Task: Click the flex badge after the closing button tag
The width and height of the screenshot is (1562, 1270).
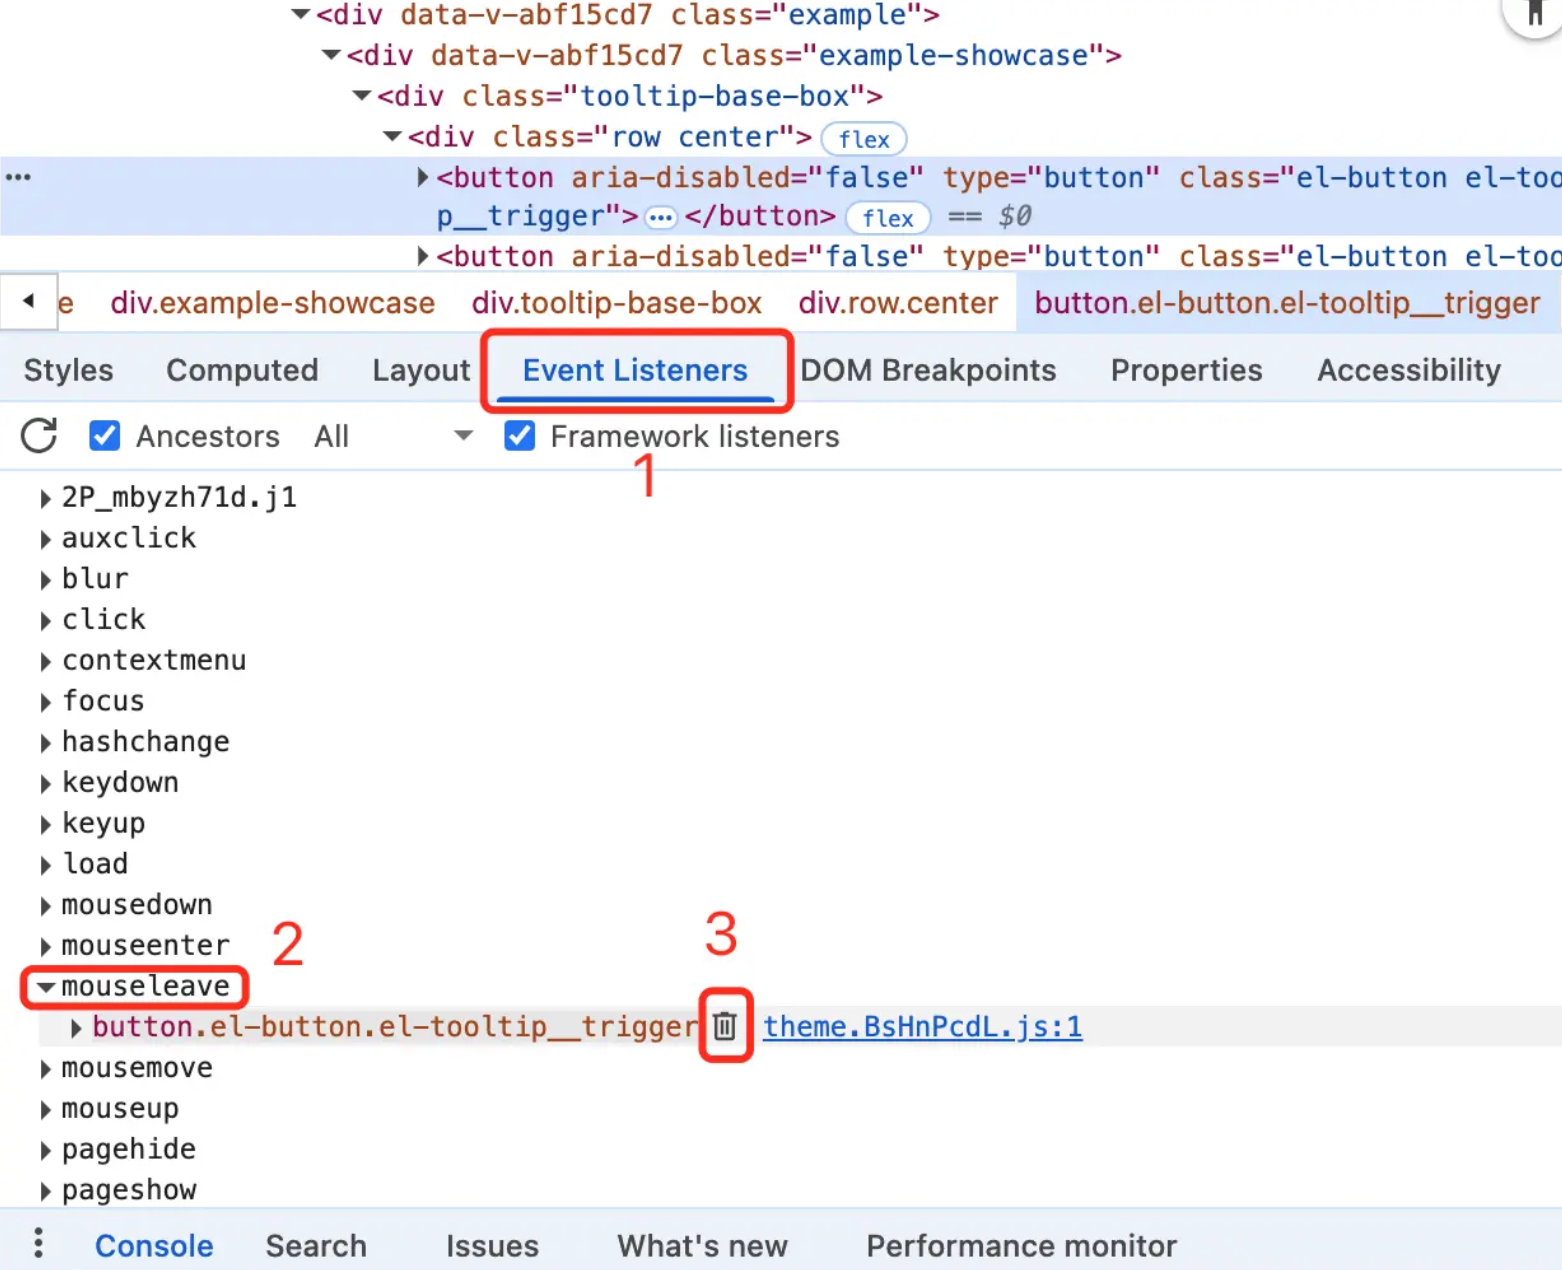Action: pyautogui.click(x=888, y=218)
